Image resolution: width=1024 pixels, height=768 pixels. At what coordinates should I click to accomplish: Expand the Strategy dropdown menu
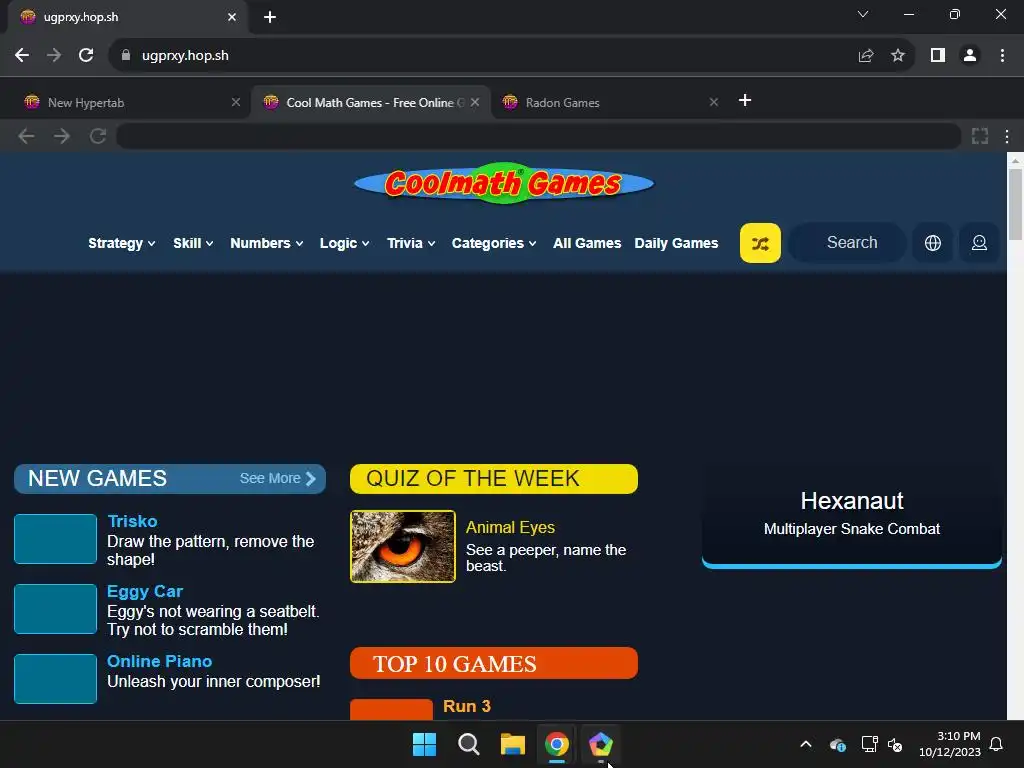121,243
